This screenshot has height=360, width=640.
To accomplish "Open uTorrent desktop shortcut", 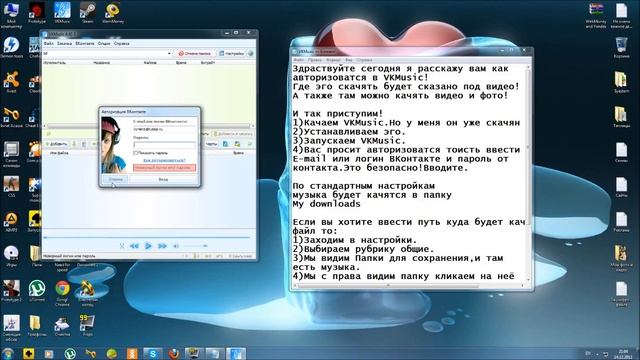I will (37, 291).
